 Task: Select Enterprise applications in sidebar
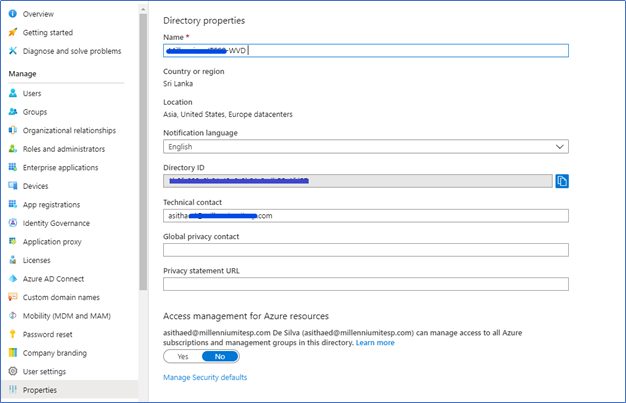click(x=60, y=168)
